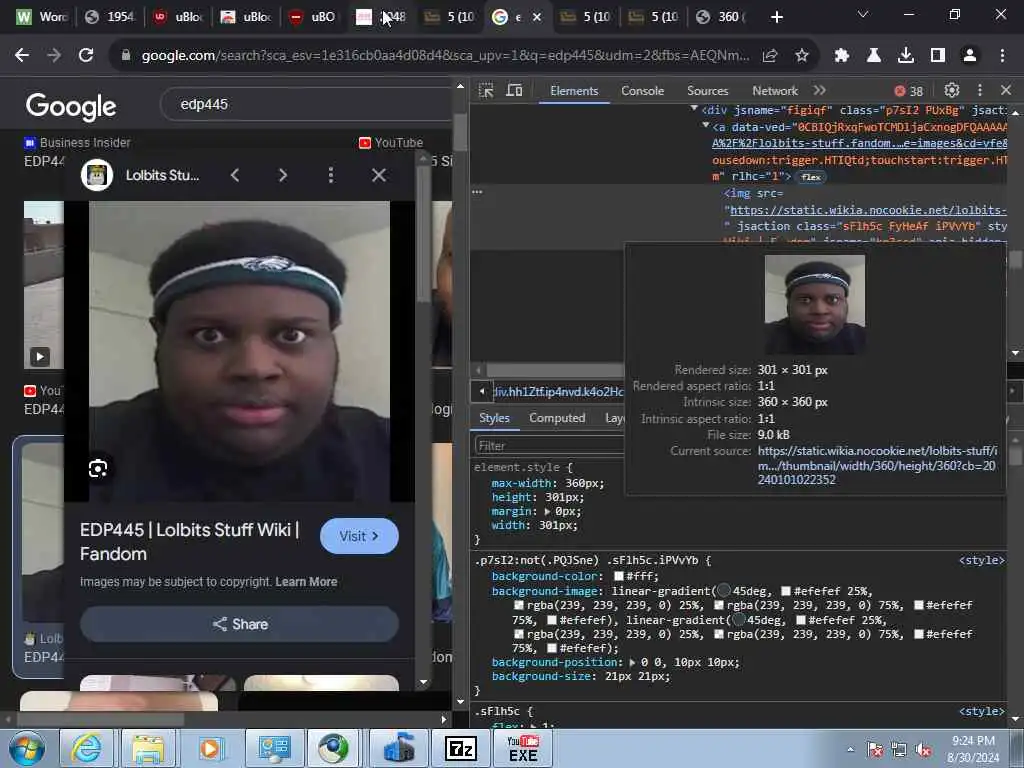The image size is (1024, 768).
Task: Close the image preview panel
Action: pos(379,175)
